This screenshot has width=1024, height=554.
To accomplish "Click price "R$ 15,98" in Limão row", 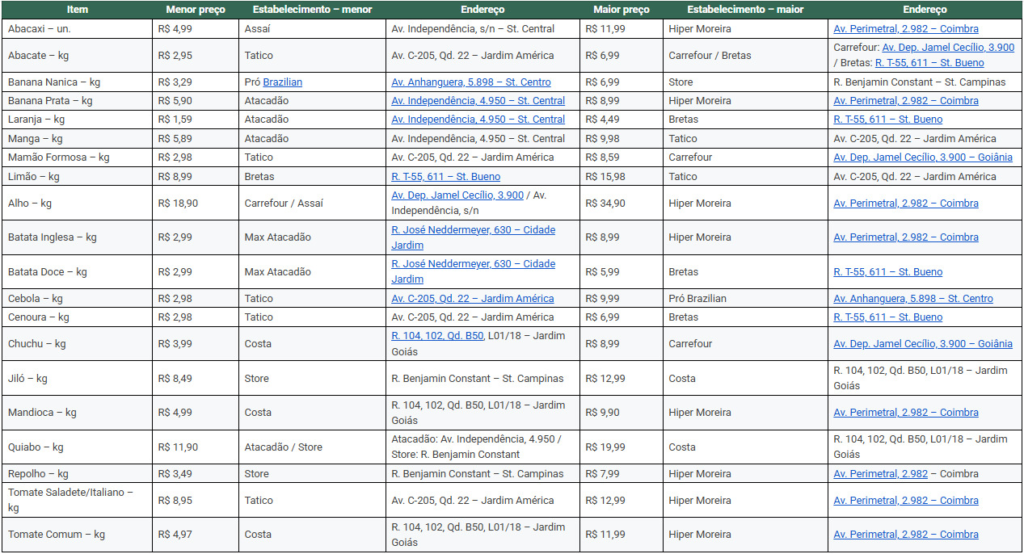I will point(605,177).
